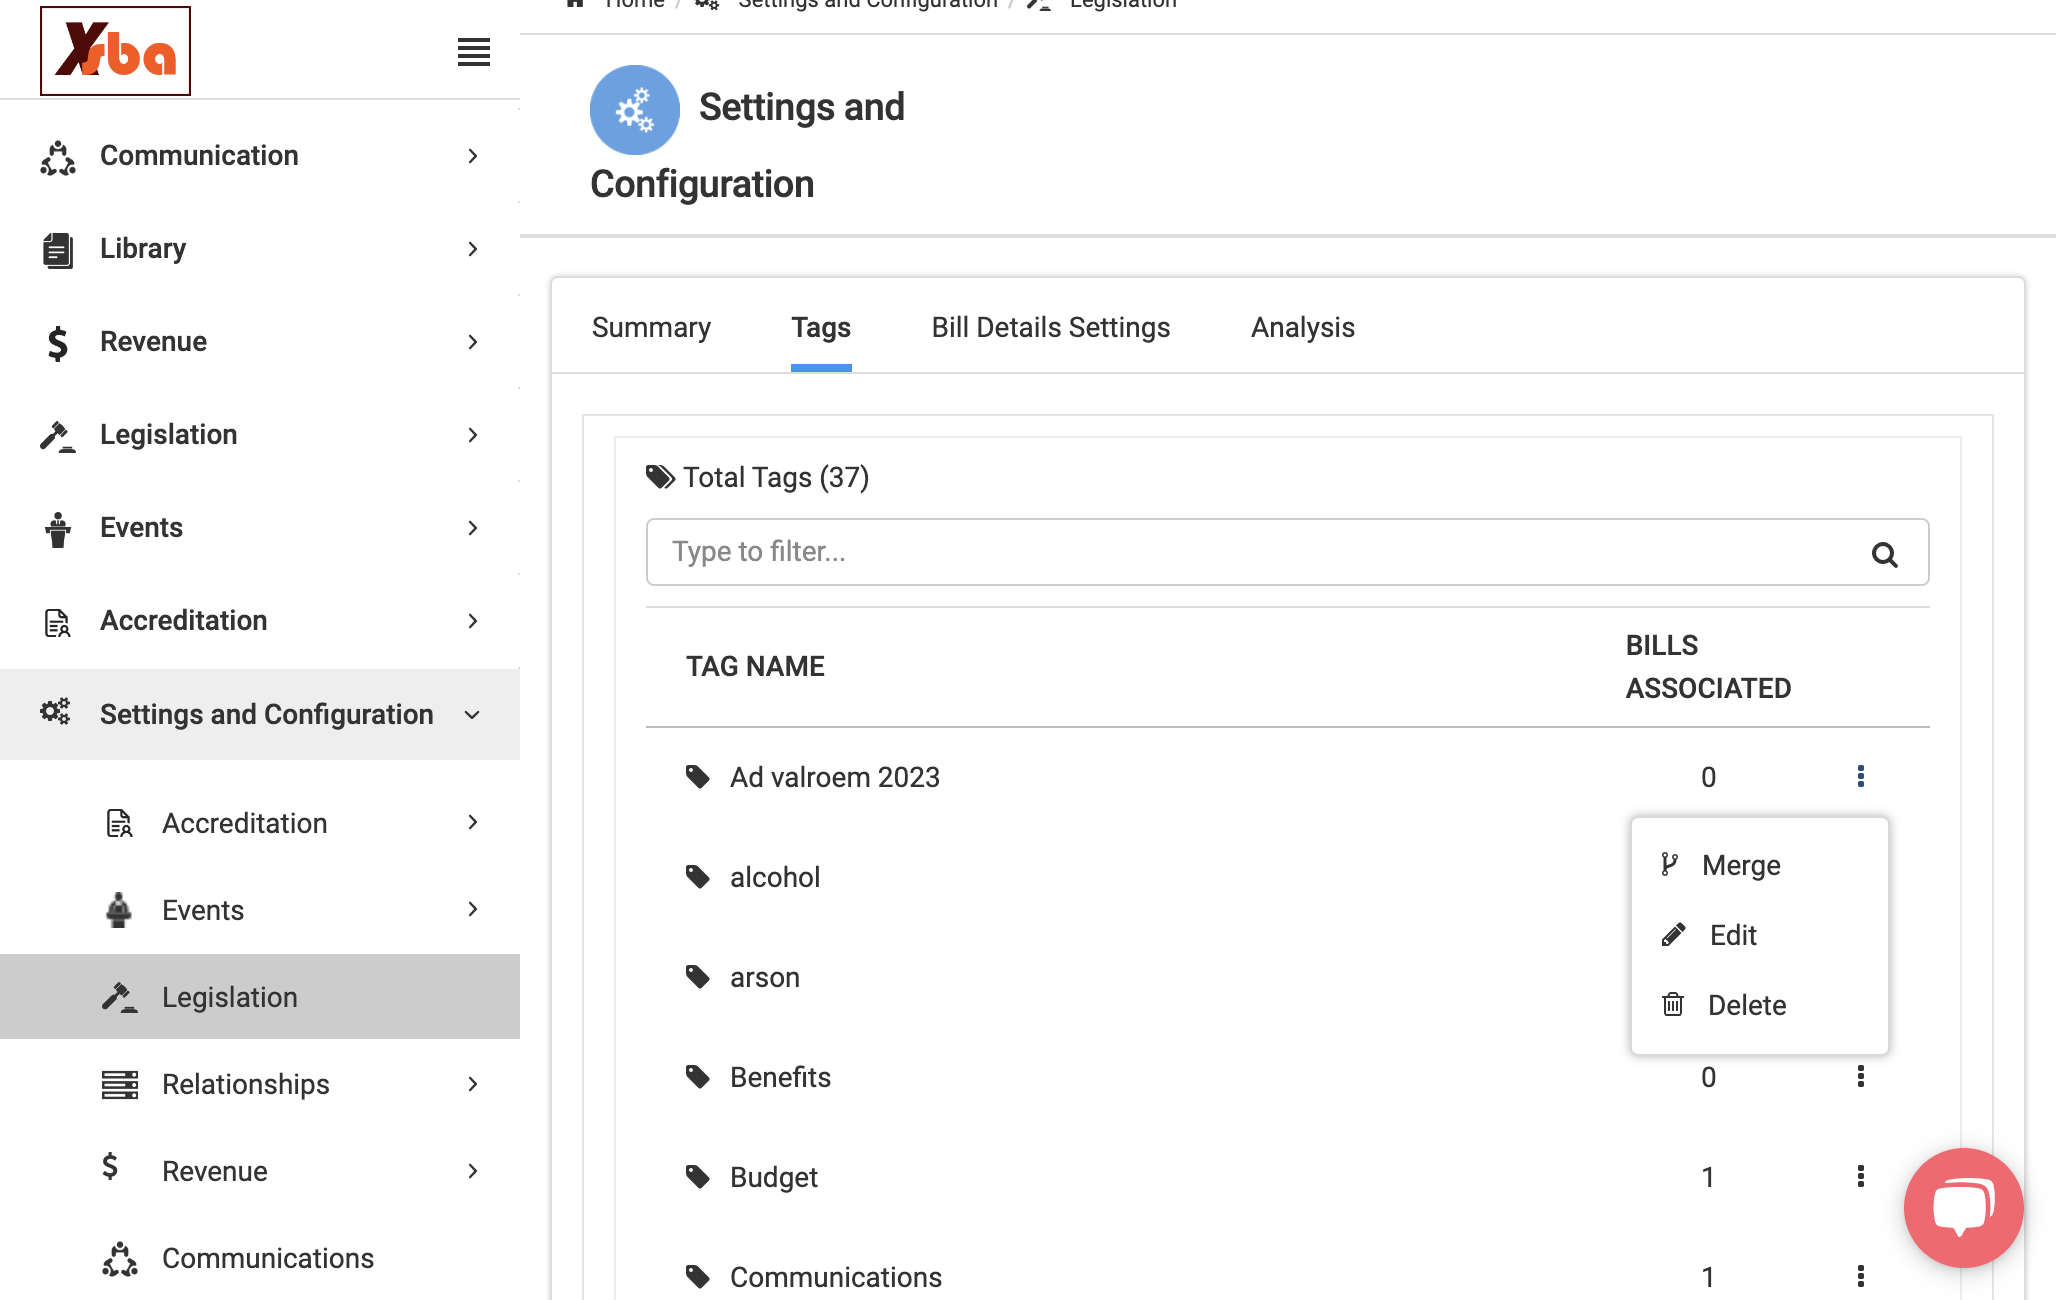Viewport: 2056px width, 1300px height.
Task: Open the kebab menu for Ad valroem 2023
Action: point(1861,776)
